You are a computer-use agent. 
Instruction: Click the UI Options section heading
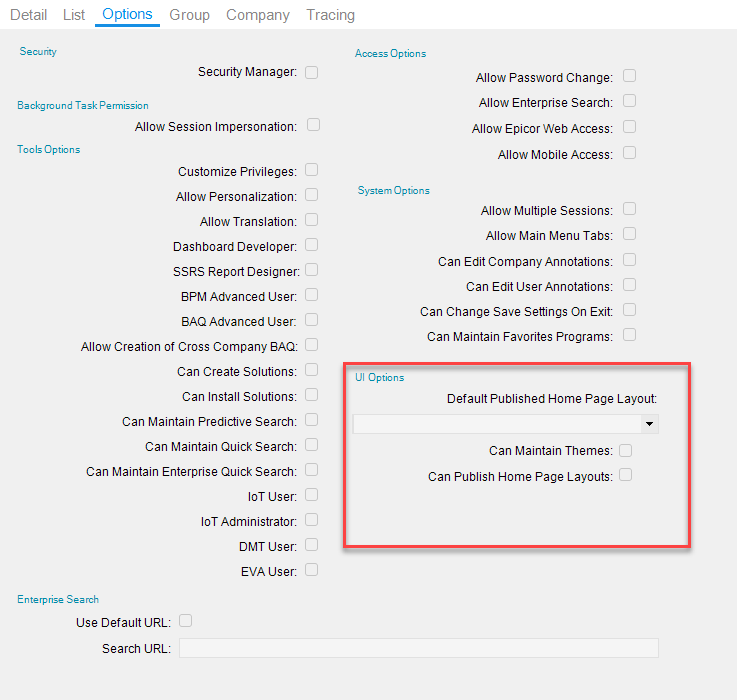[x=379, y=378]
